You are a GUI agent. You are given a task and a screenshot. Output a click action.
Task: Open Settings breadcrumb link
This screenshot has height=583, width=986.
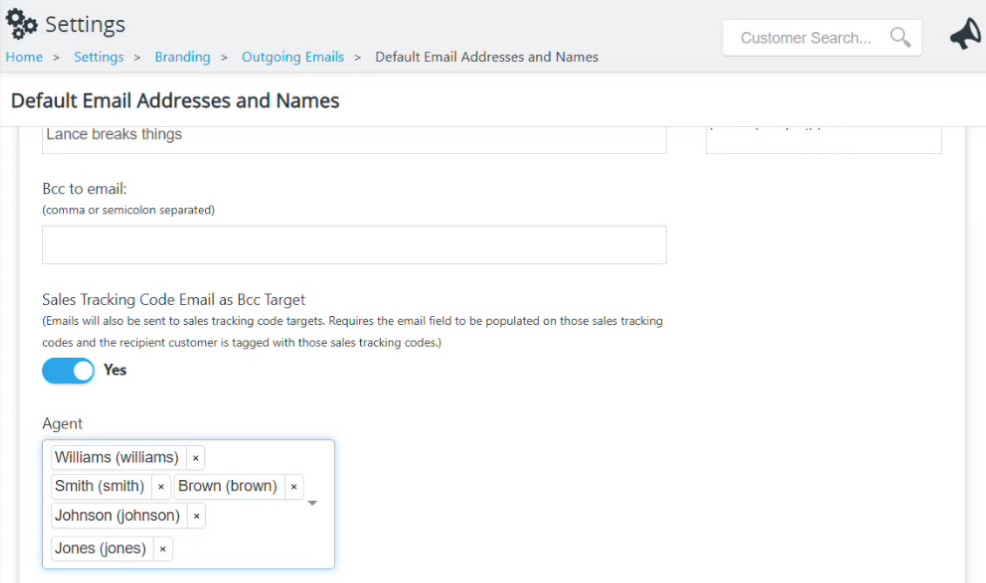tap(99, 57)
